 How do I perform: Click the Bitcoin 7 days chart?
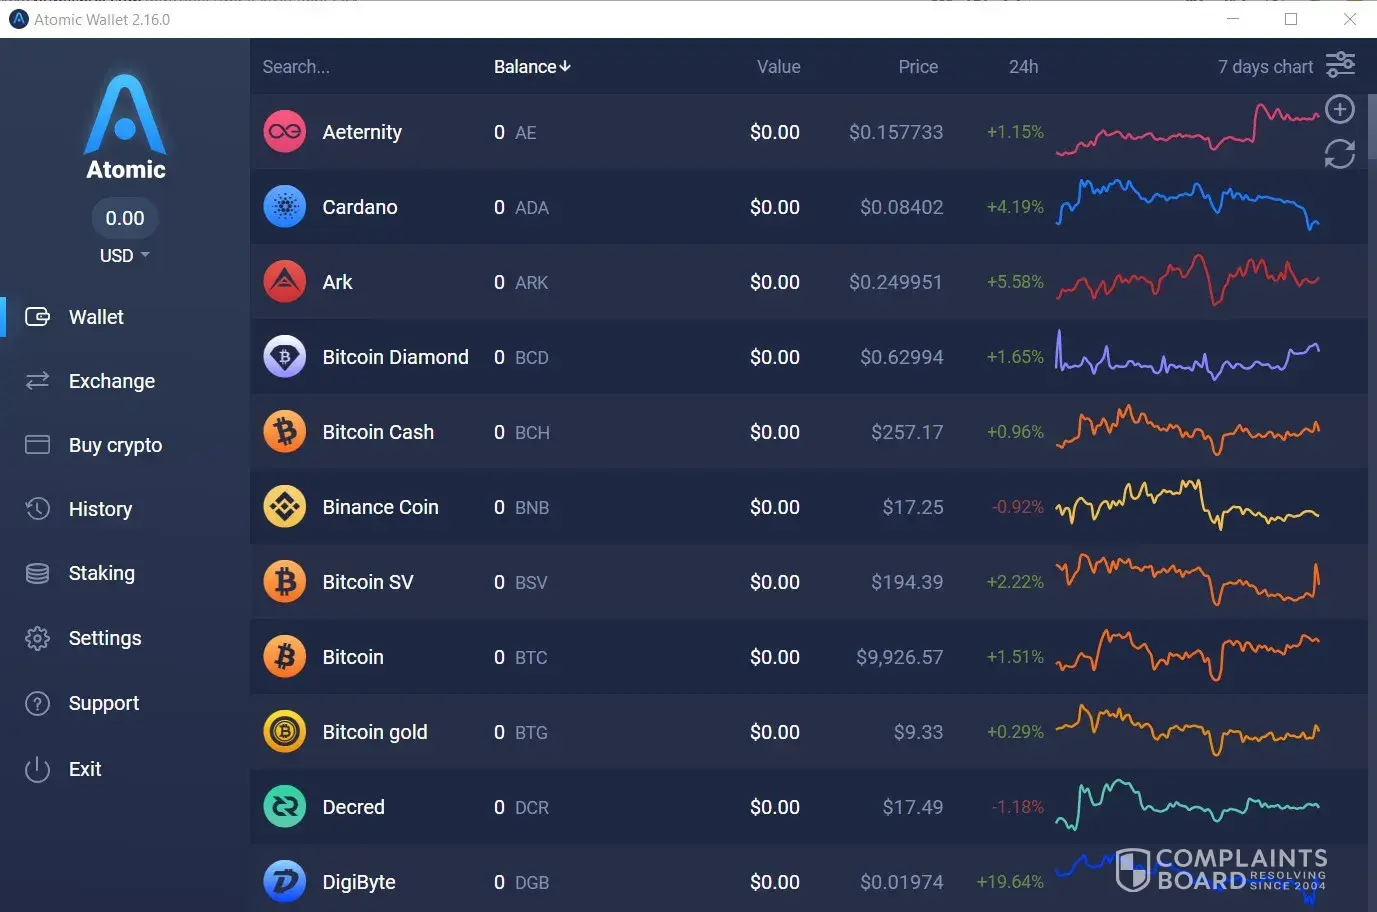coord(1187,655)
